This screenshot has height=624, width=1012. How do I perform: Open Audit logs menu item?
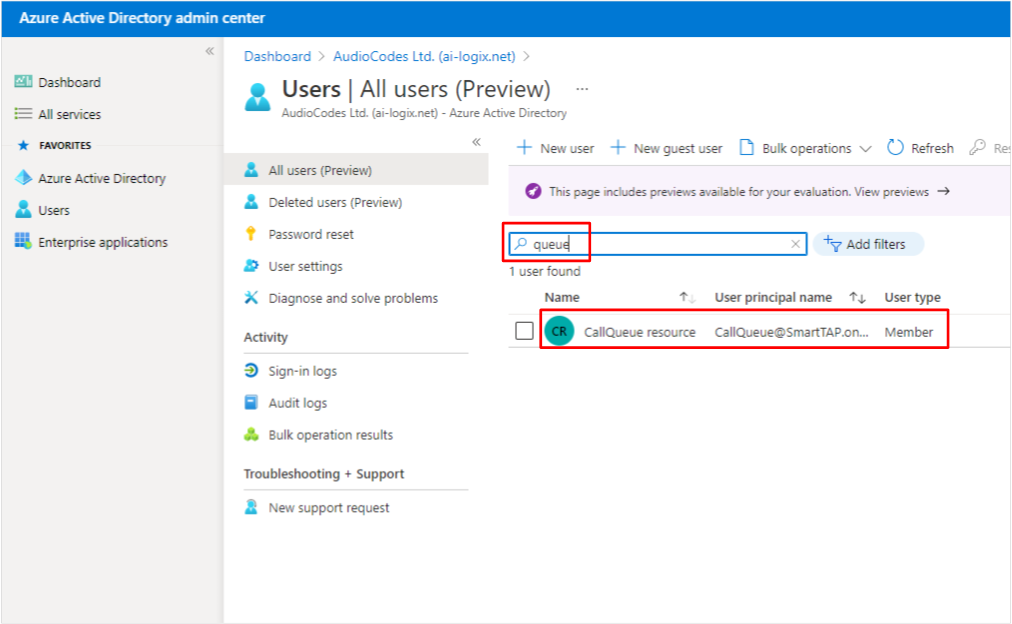(298, 403)
